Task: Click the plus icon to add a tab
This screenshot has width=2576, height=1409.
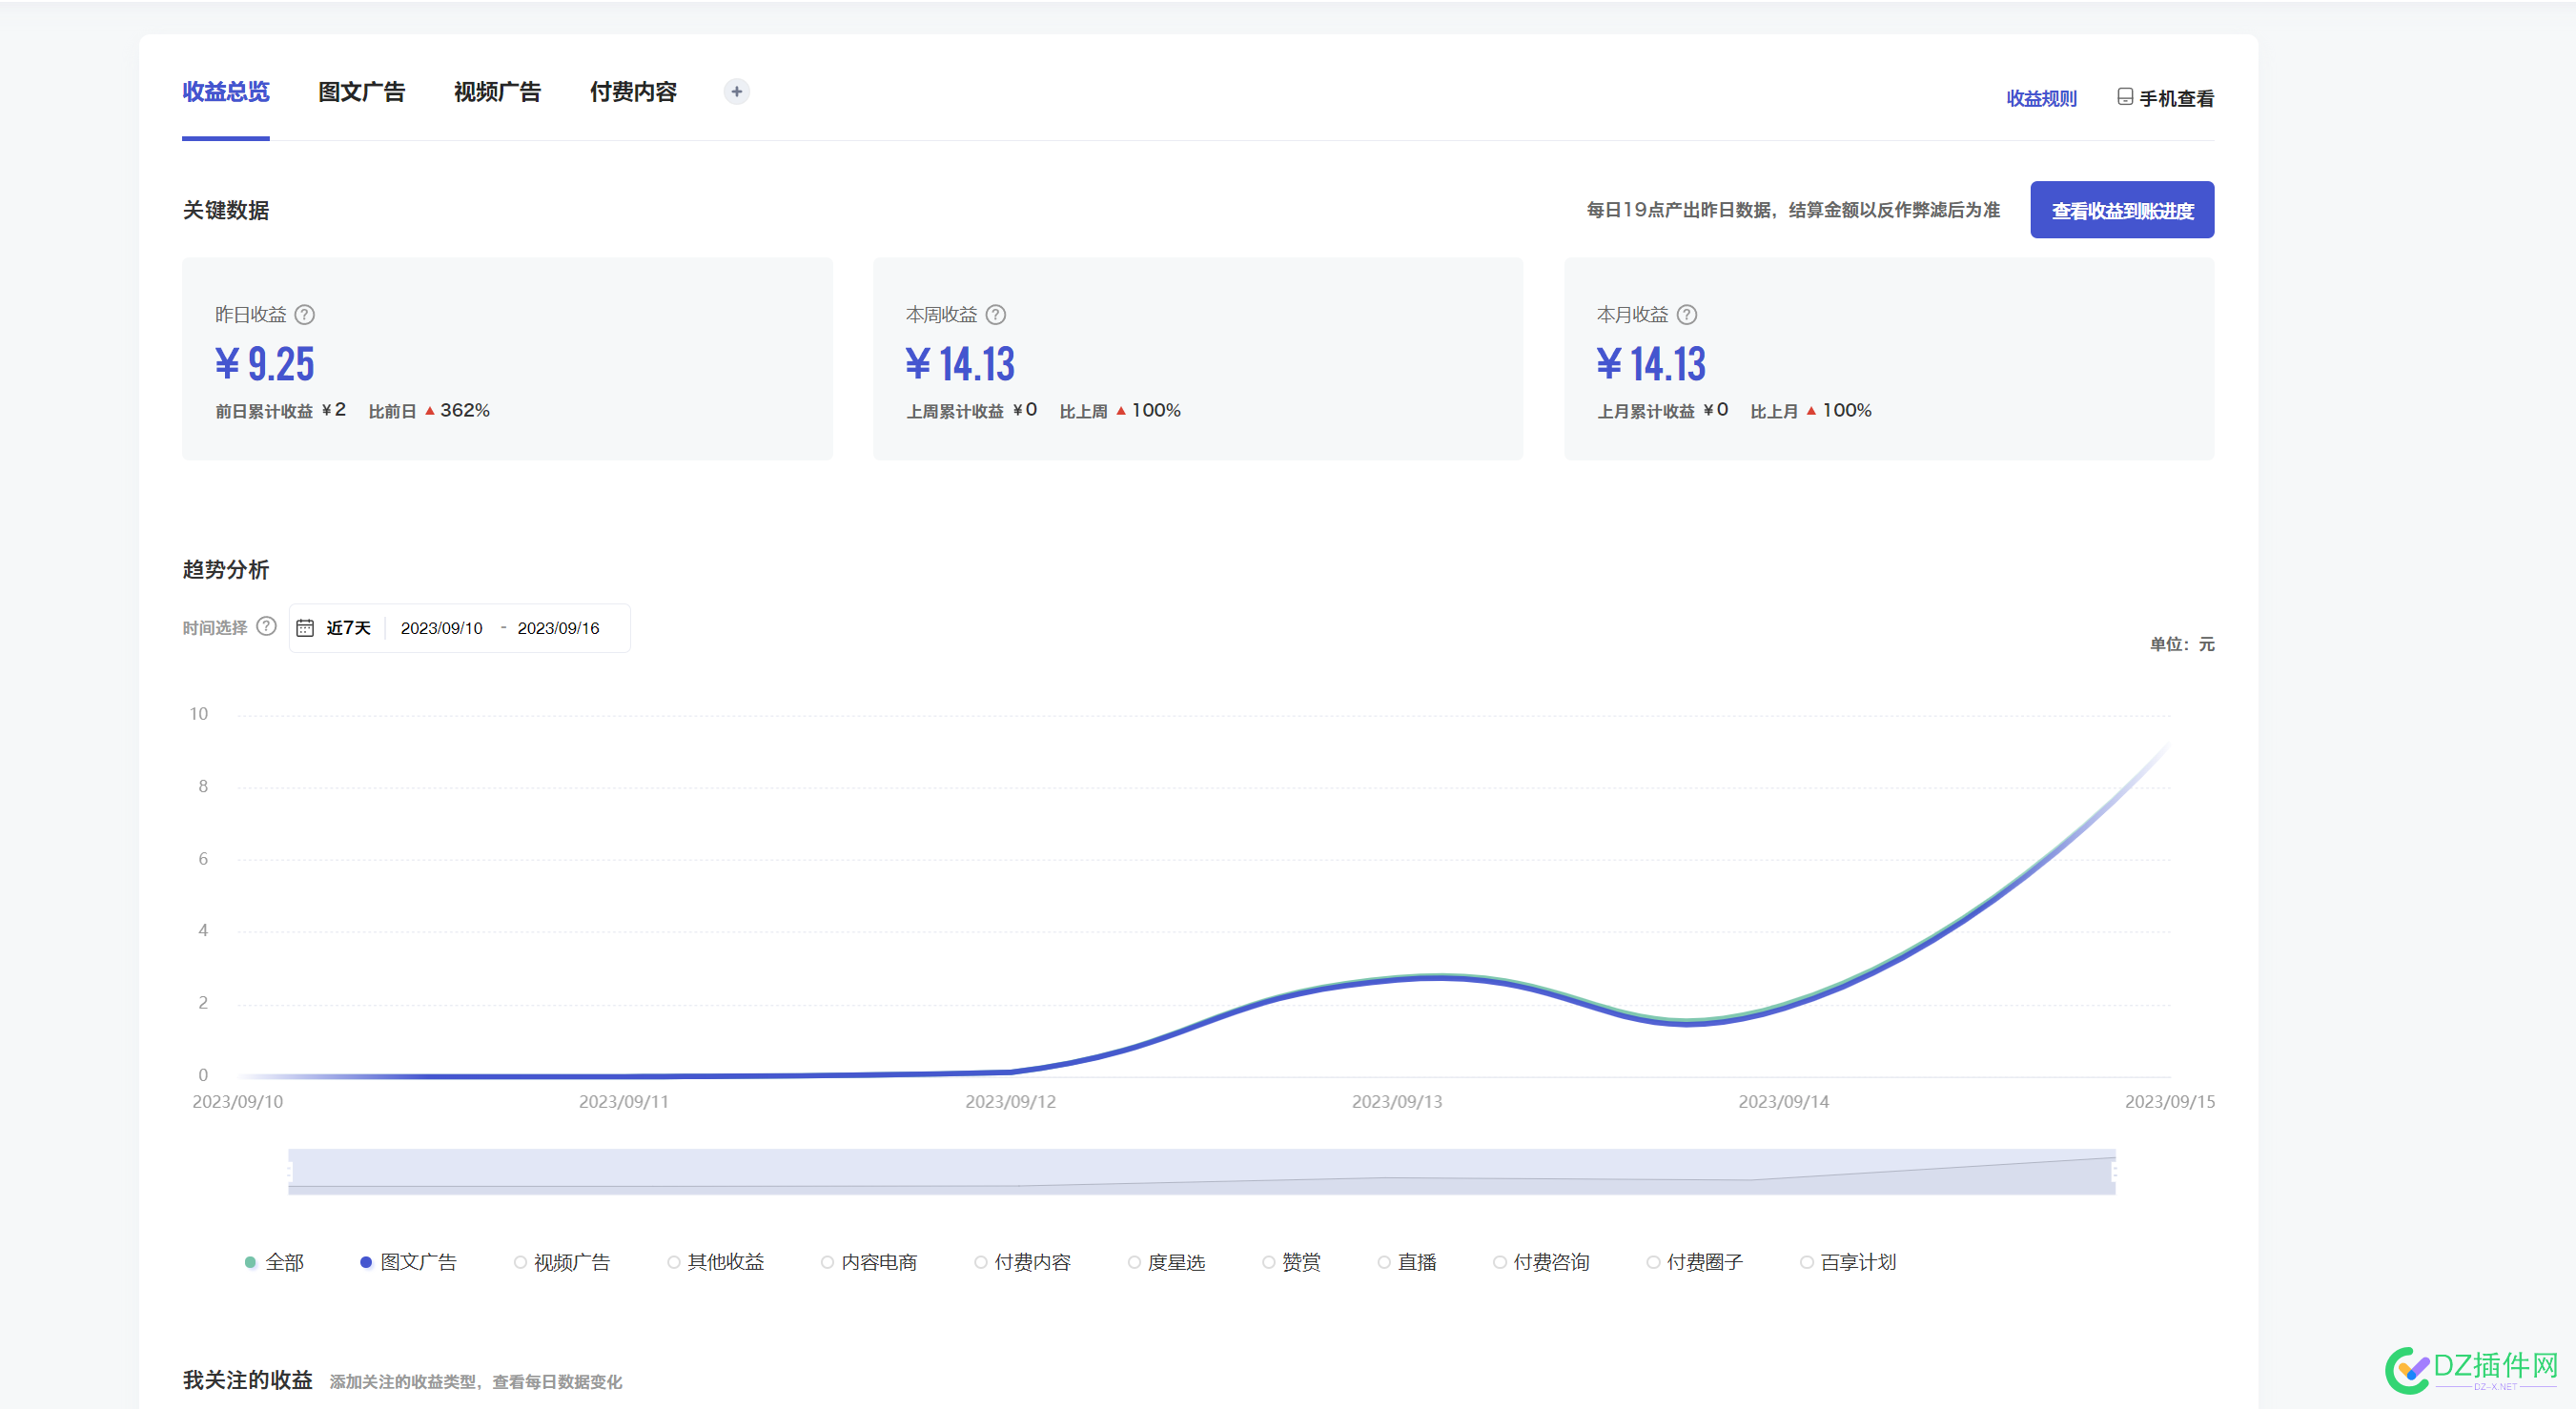Action: [737, 92]
